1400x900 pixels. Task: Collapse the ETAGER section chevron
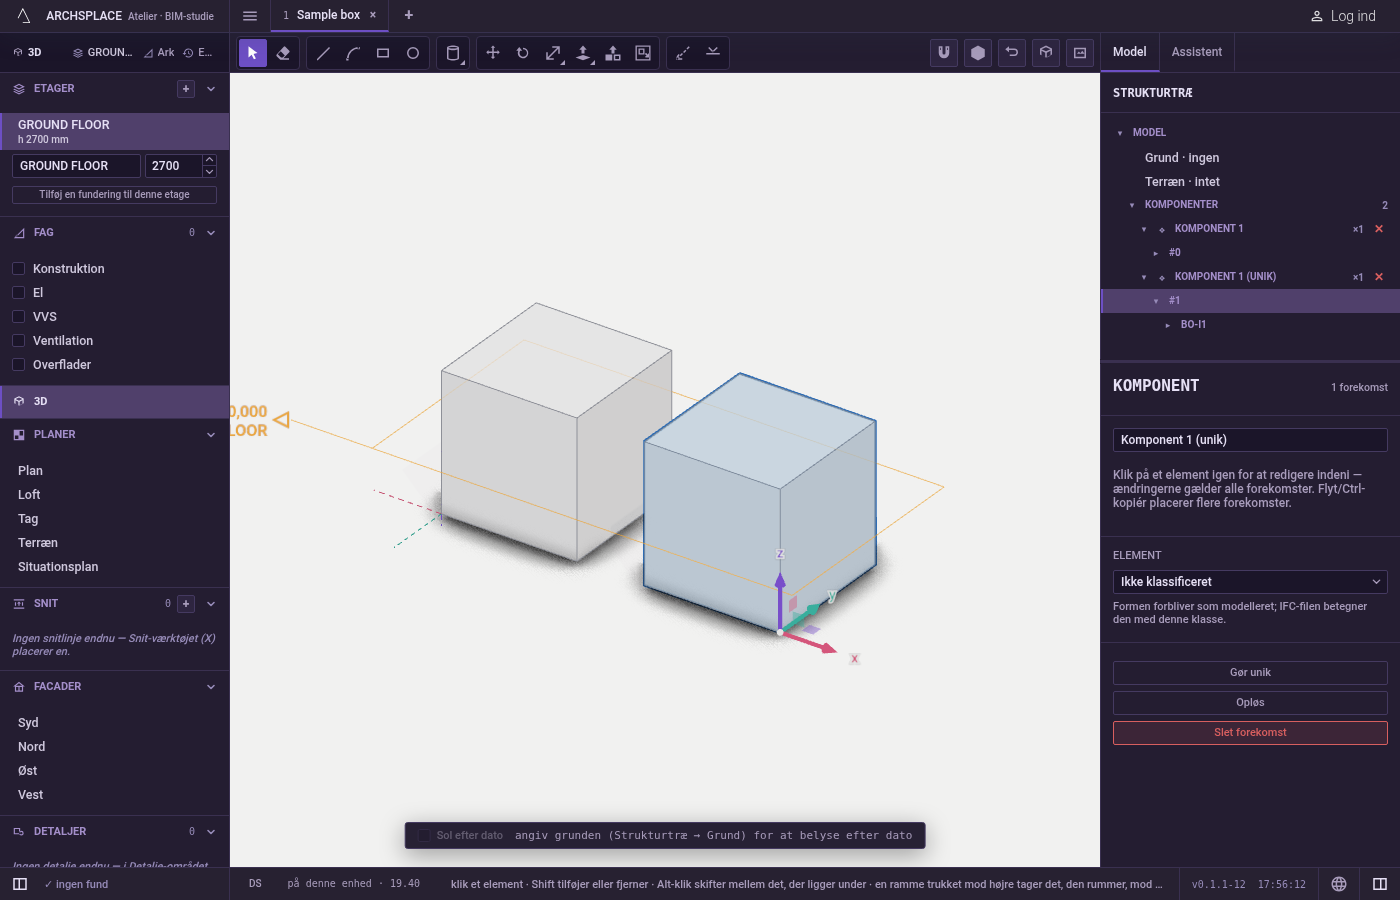pos(211,89)
